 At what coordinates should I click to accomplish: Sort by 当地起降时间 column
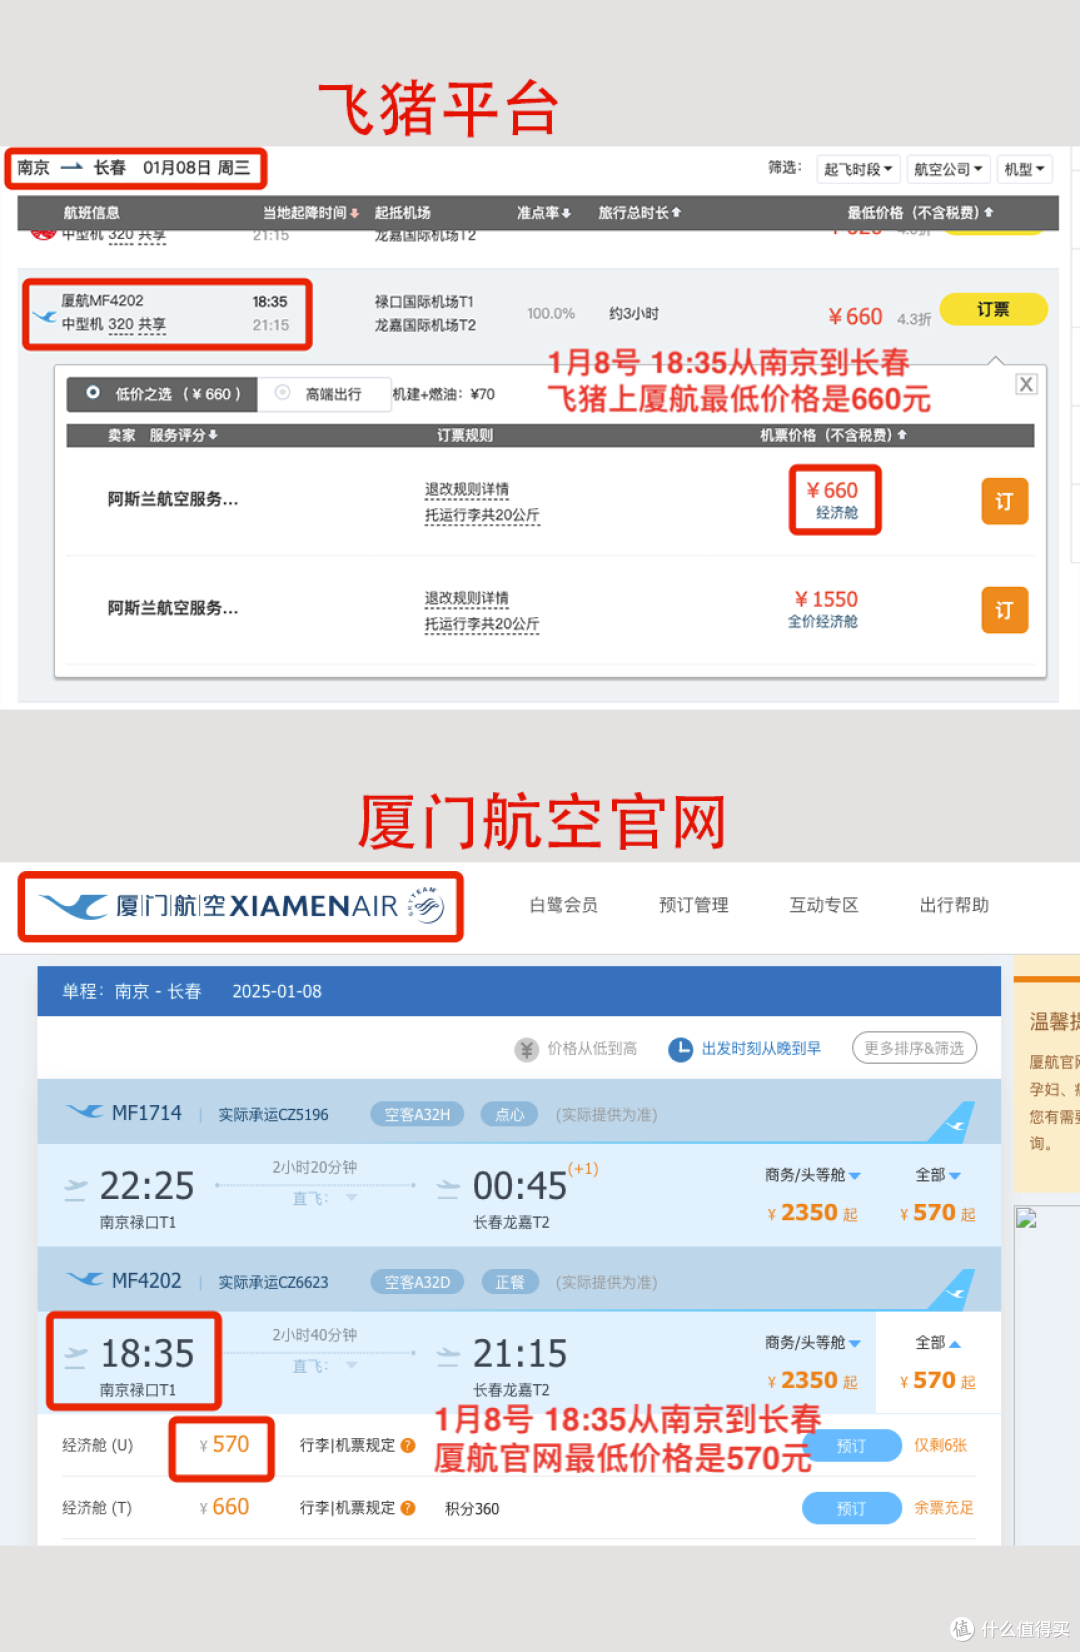point(310,212)
